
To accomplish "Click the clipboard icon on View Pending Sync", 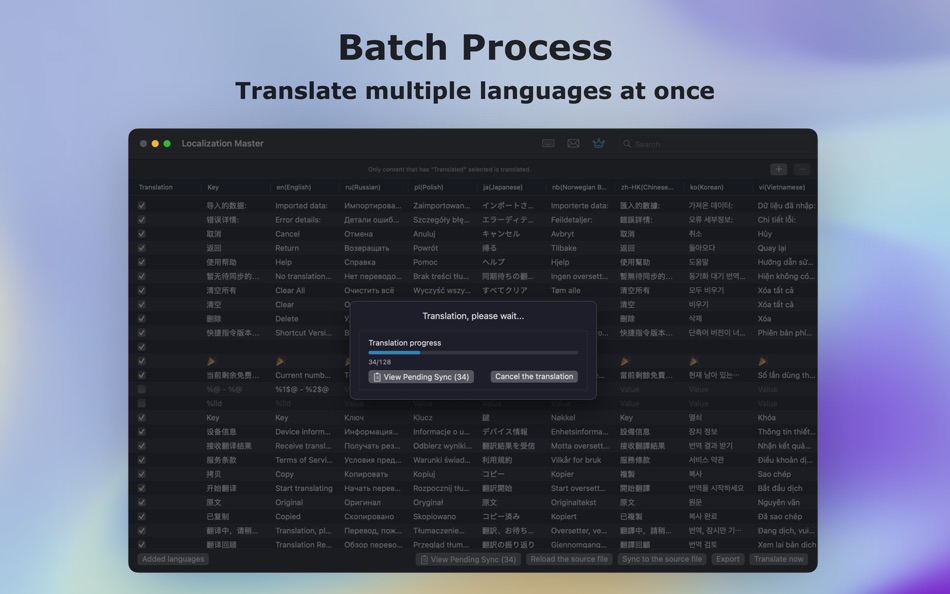I will click(377, 377).
